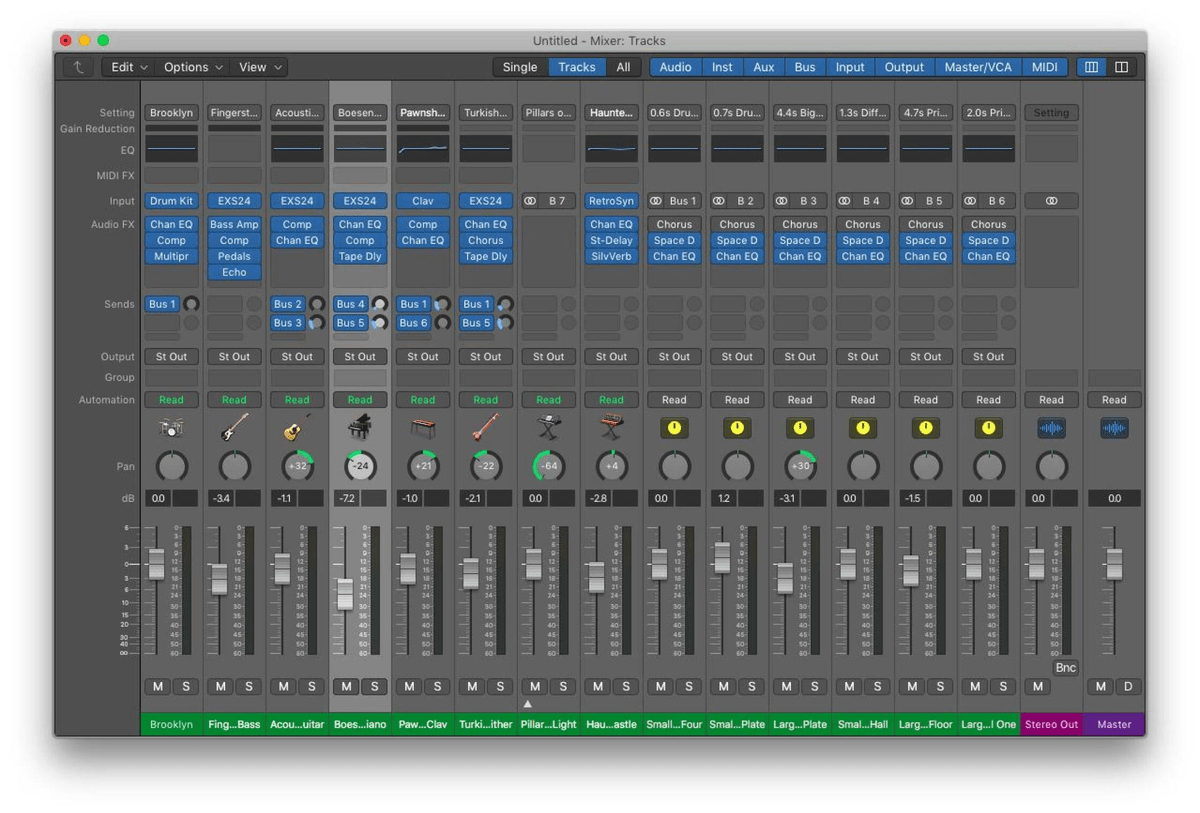Toggle stereo format icon on Stereo Out input

1051,201
